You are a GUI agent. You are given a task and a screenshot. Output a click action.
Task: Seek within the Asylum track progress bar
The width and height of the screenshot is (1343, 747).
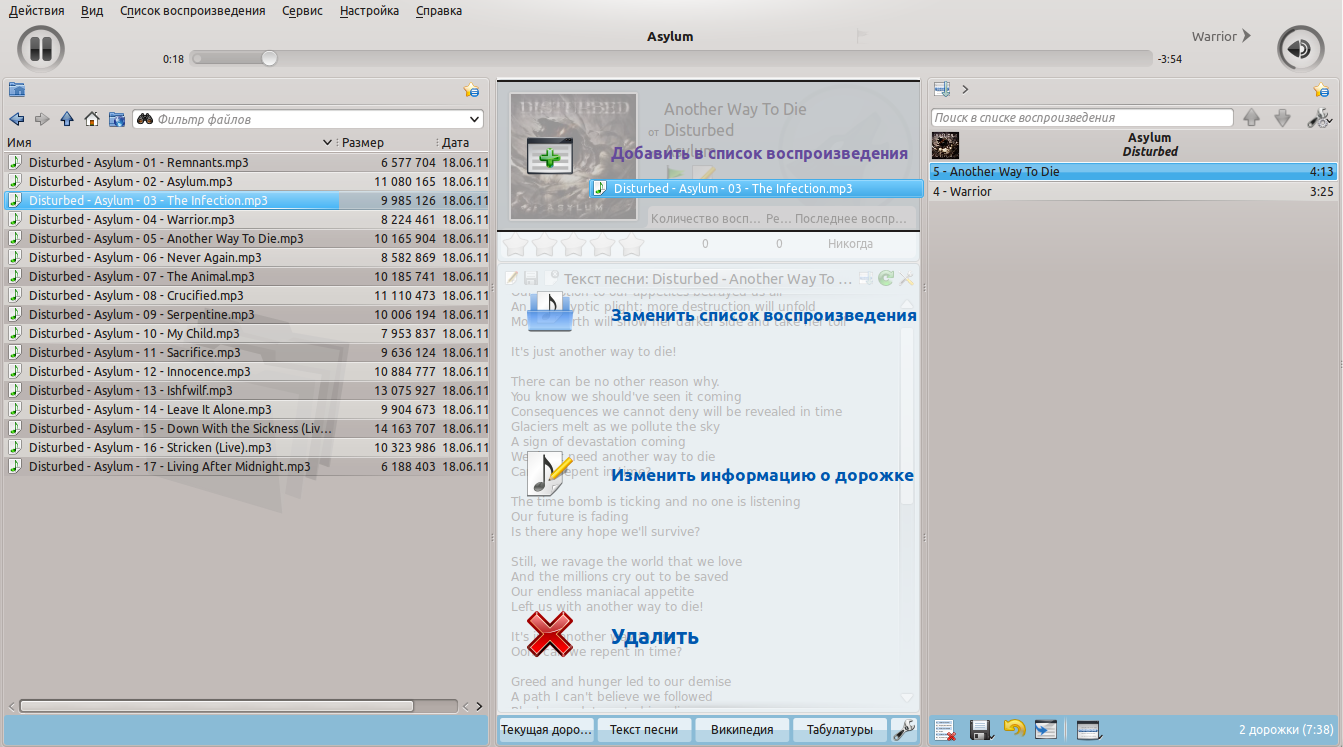pos(671,59)
